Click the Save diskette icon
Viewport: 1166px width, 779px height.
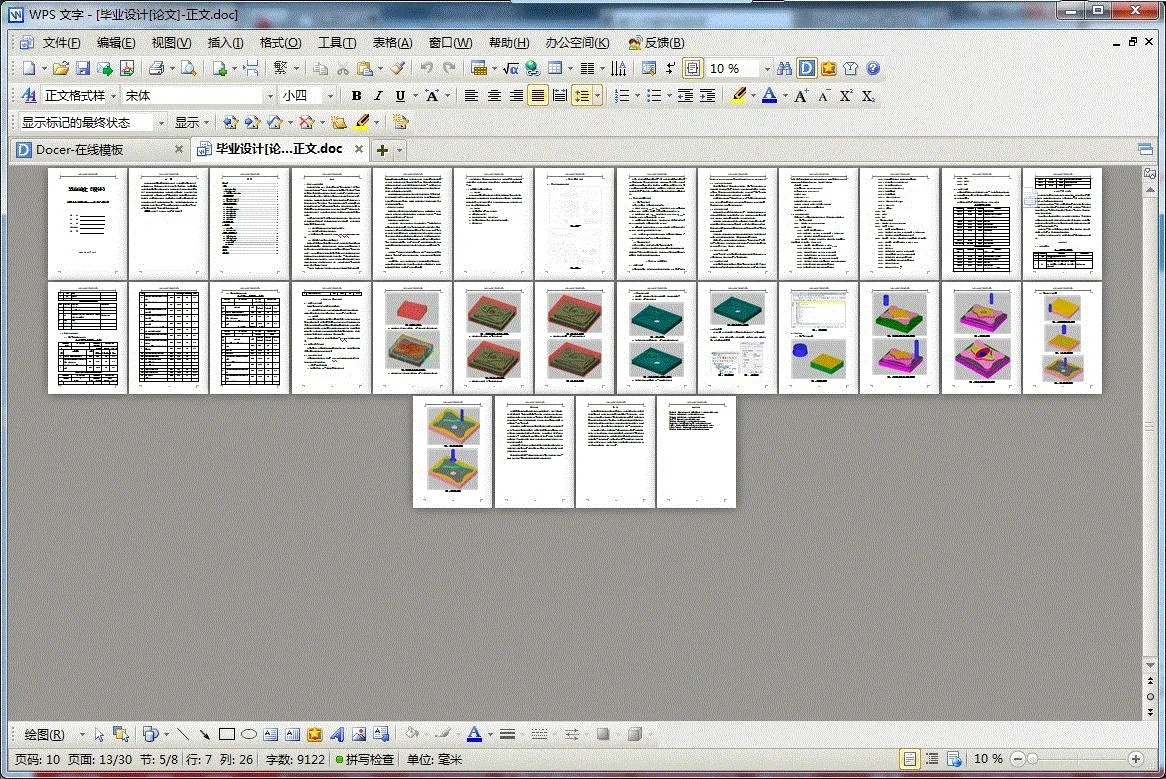pyautogui.click(x=83, y=68)
